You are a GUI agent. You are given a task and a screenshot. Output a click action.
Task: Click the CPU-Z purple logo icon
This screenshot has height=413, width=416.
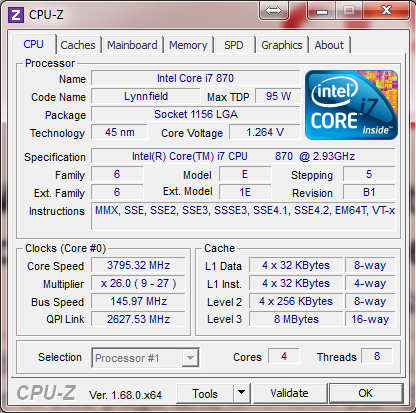coord(16,15)
